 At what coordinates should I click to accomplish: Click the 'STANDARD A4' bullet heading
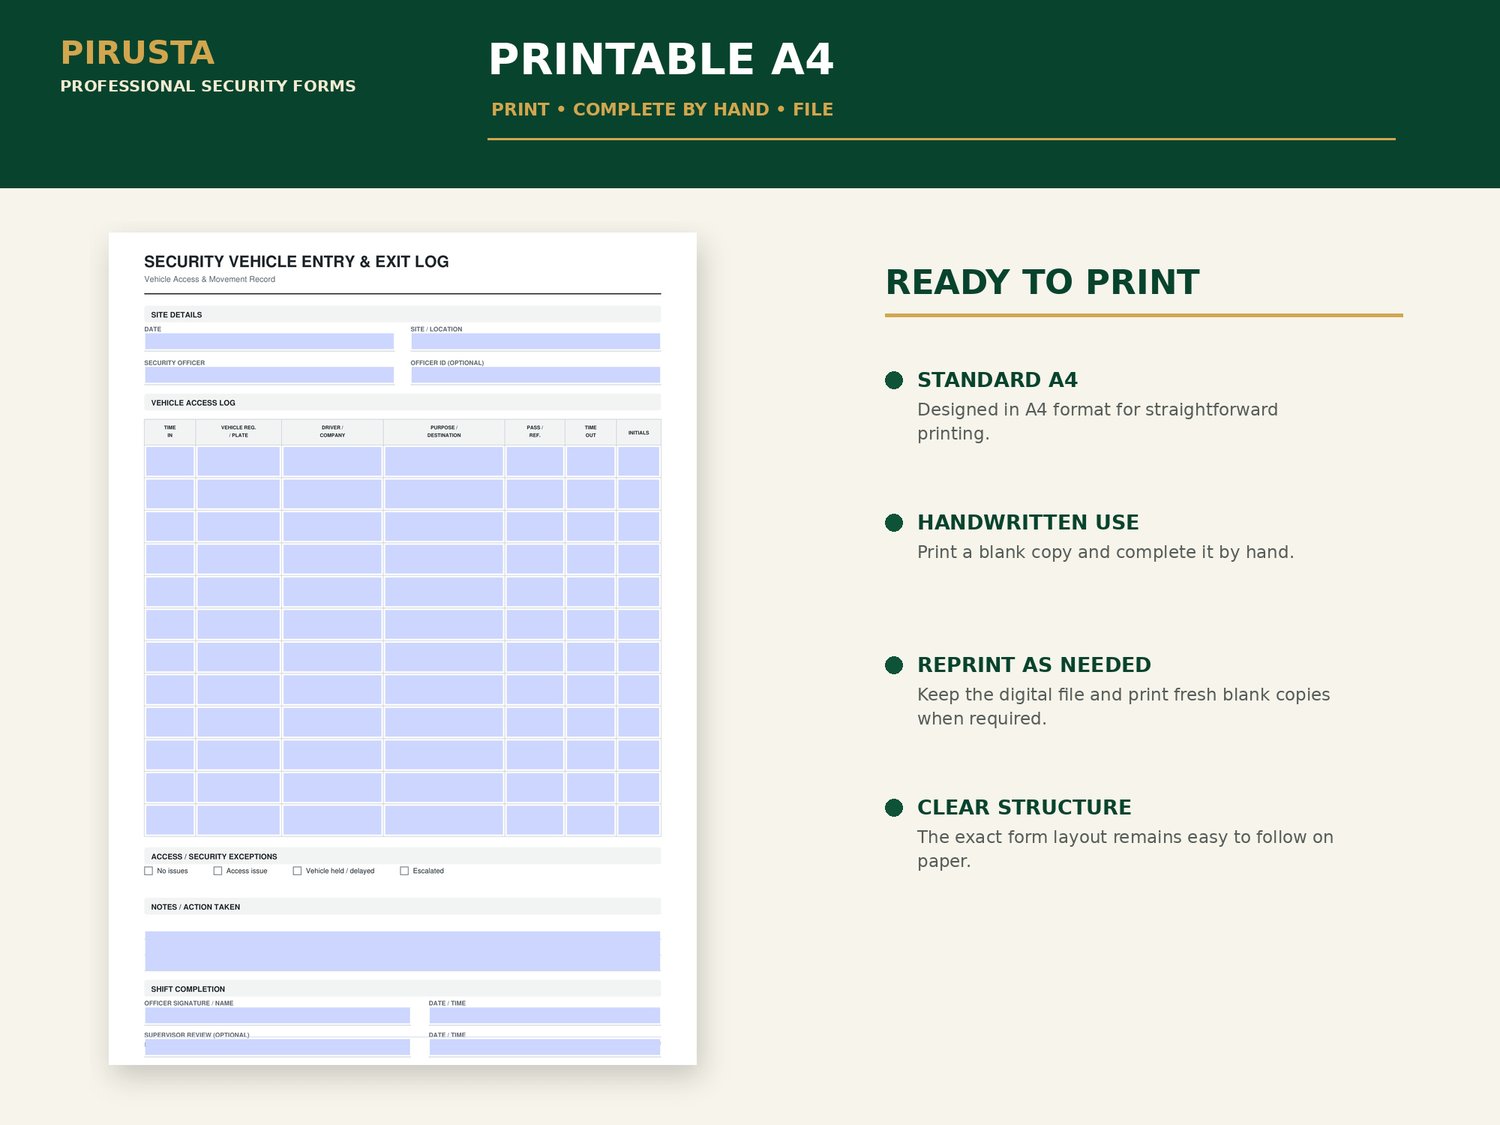point(997,380)
